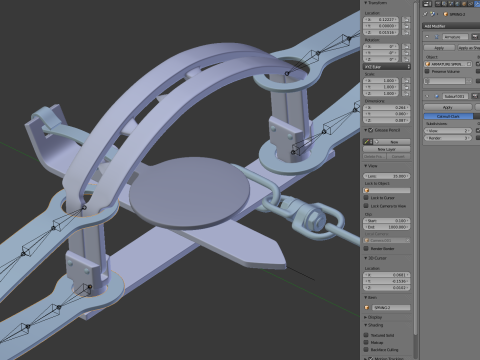480x360 pixels.
Task: Expand the Display panel
Action: [366, 317]
